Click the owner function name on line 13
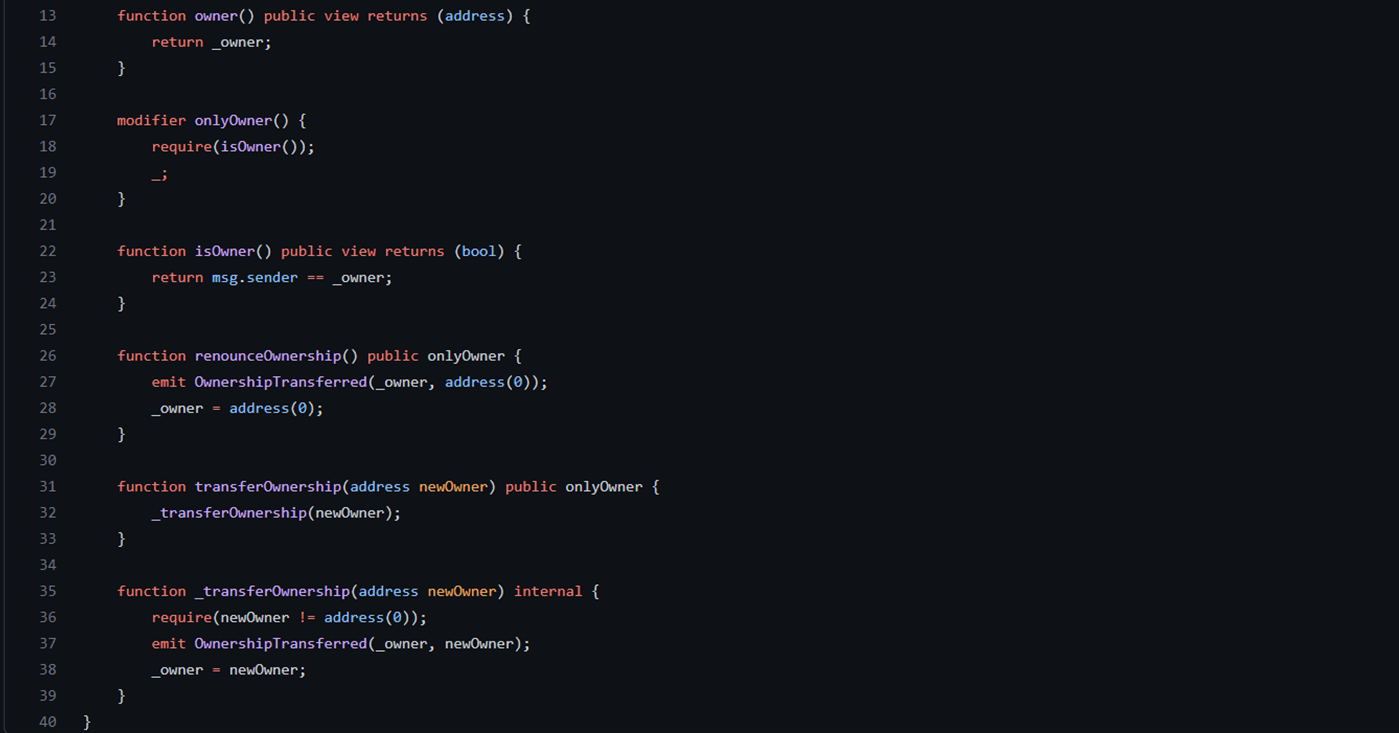Image resolution: width=1399 pixels, height=733 pixels. 216,16
